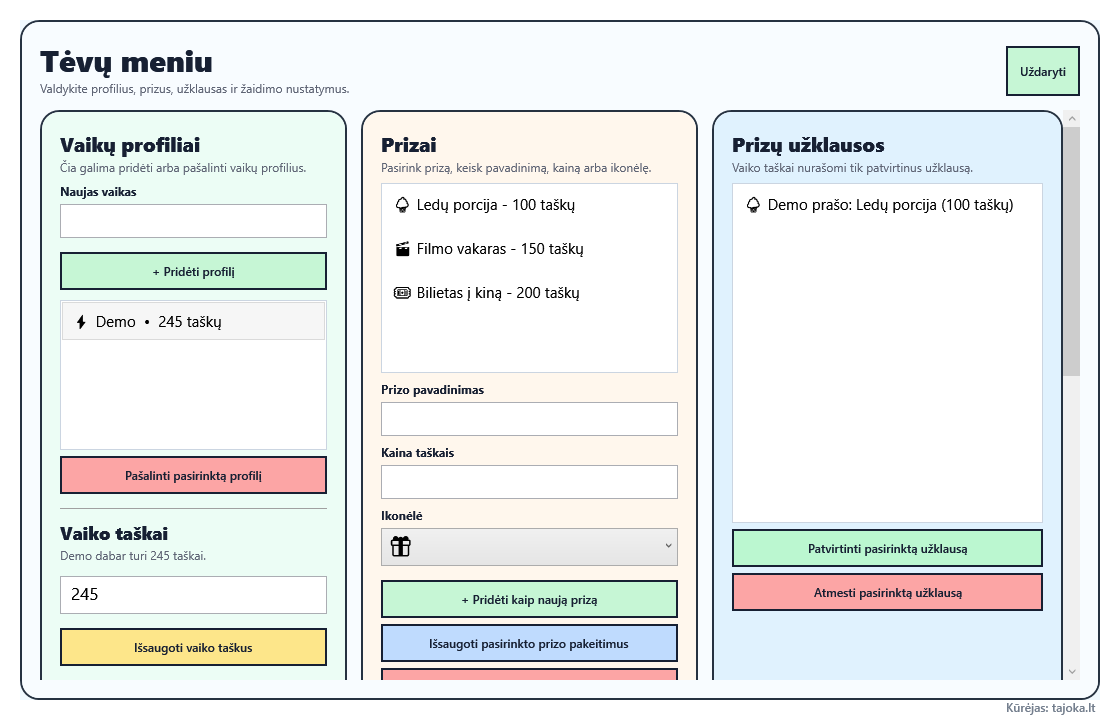Select the Demo 245 taškų profile row
The height and width of the screenshot is (720, 1120).
tap(194, 321)
